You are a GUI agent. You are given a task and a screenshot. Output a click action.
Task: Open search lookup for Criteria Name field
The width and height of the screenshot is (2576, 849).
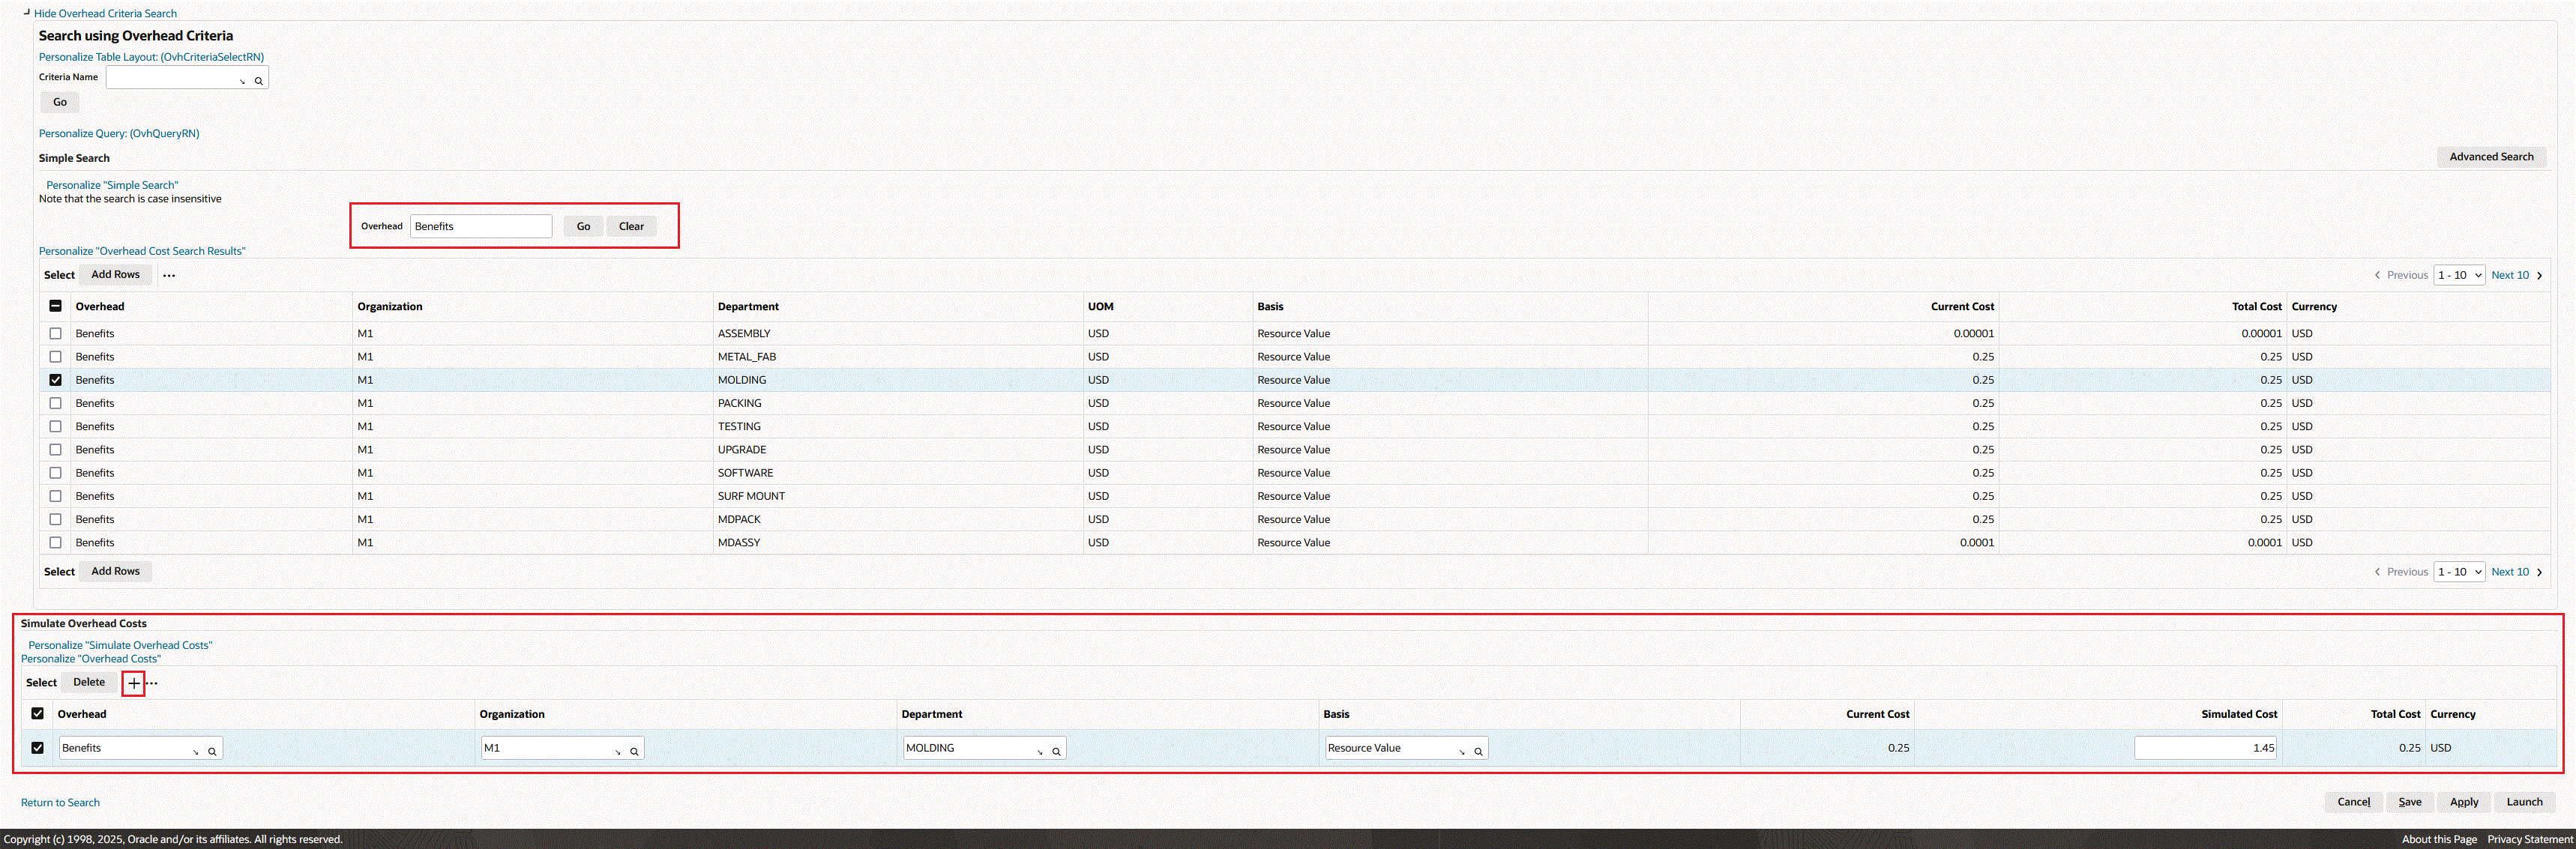[259, 81]
